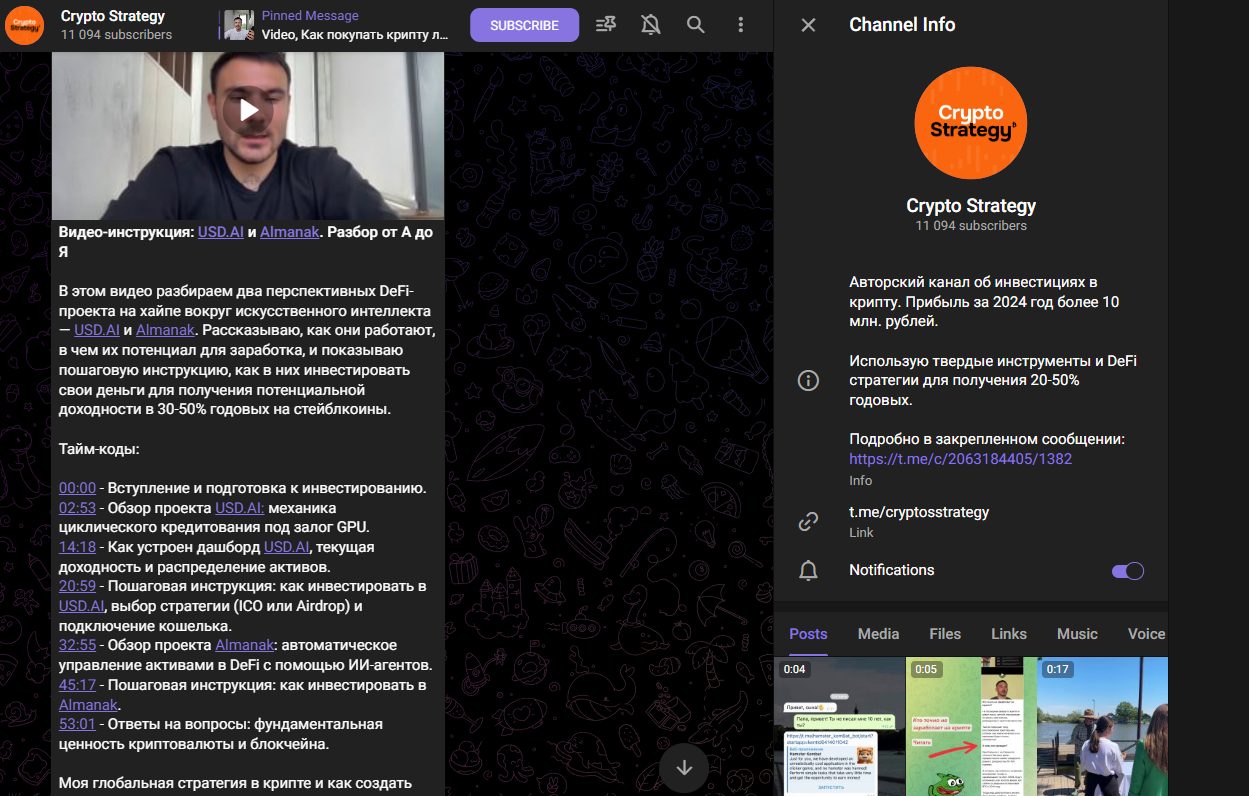Click the crossed-out bell mute icon in header
This screenshot has width=1249, height=796.
651,25
